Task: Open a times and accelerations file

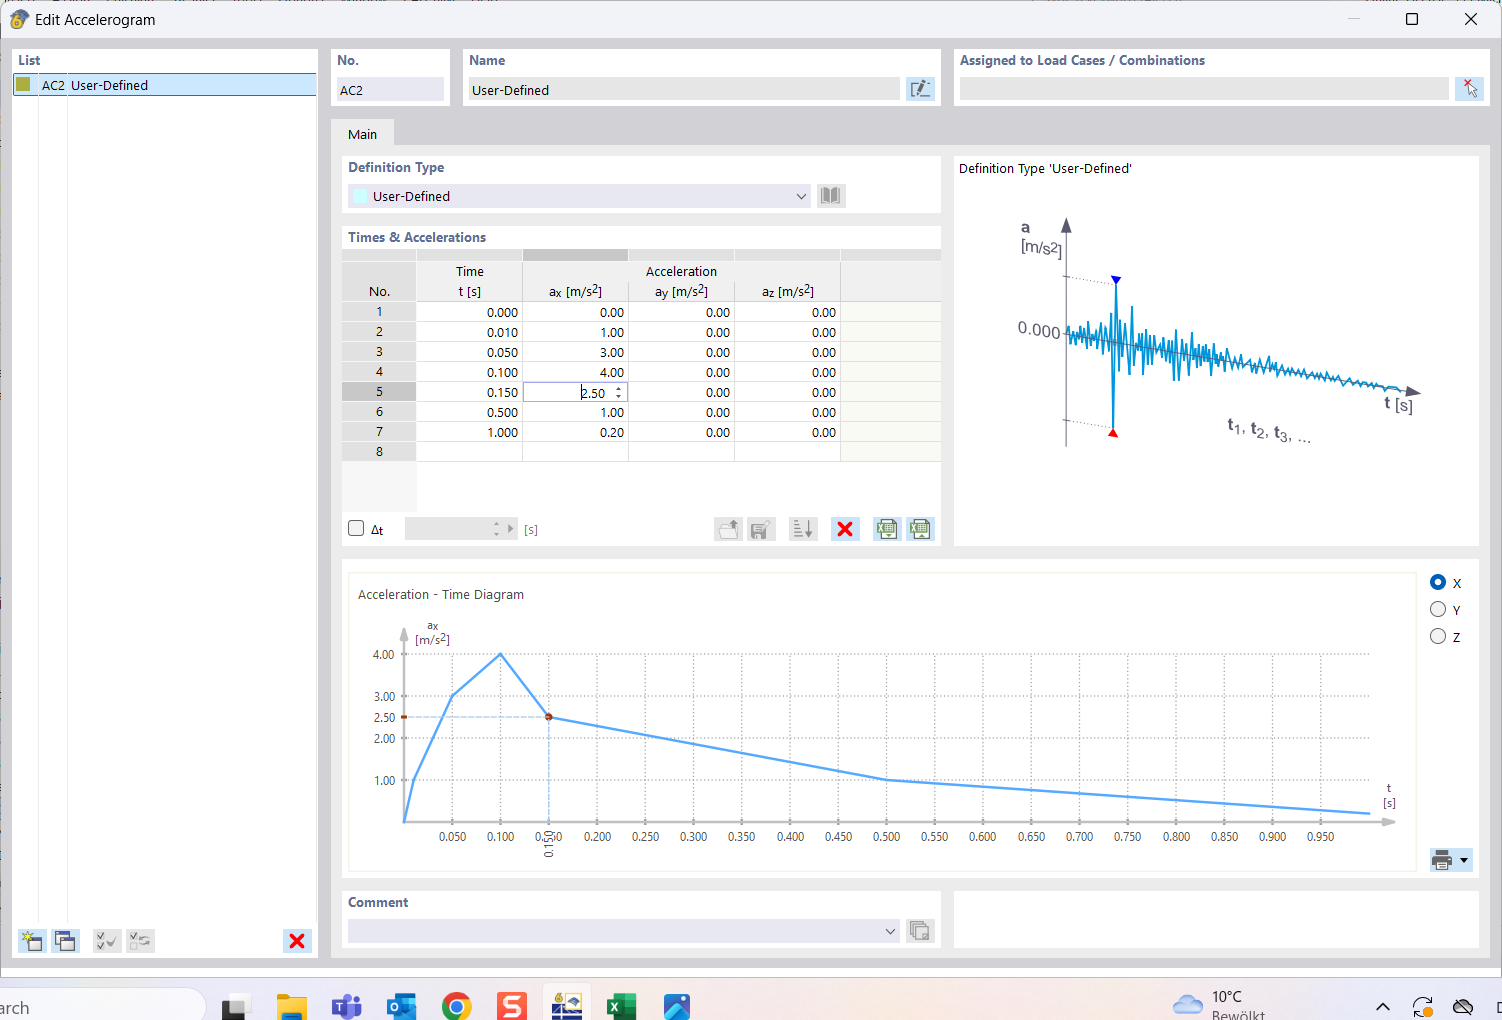Action: pyautogui.click(x=728, y=528)
